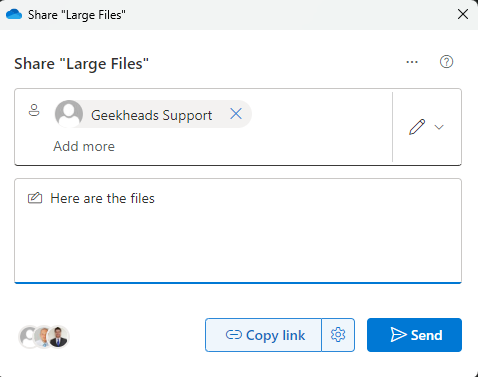Click the Geekheads Support avatar picture

[69, 114]
